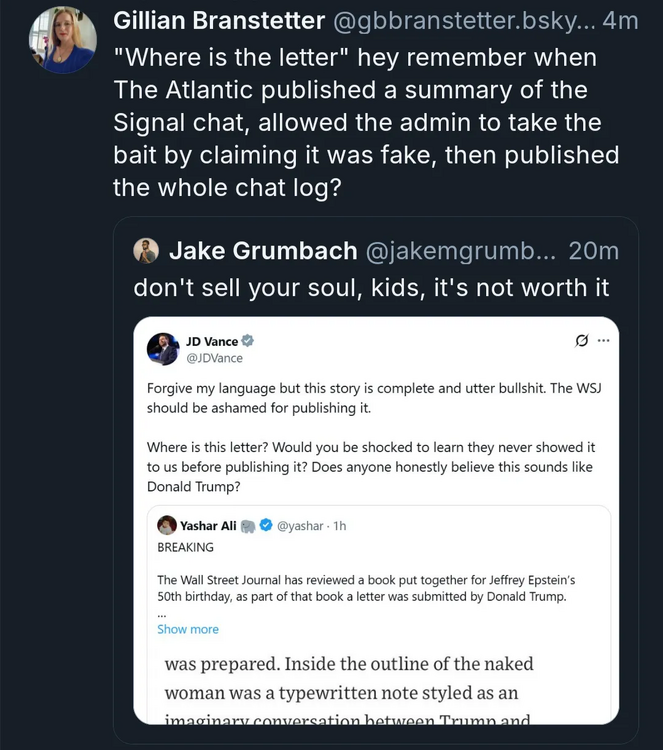663x750 pixels.
Task: Click the elephant emoji beside Yashar Ali
Action: 248,525
